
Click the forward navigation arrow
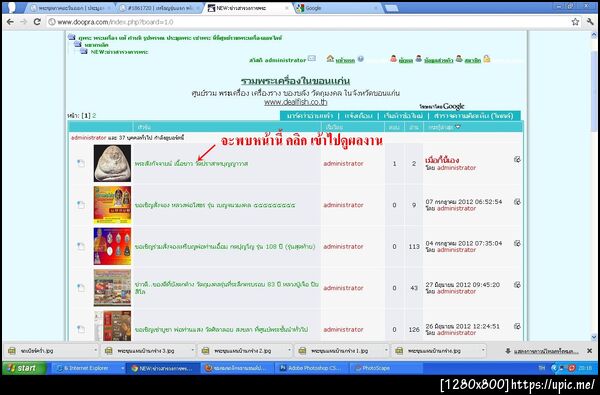click(23, 22)
